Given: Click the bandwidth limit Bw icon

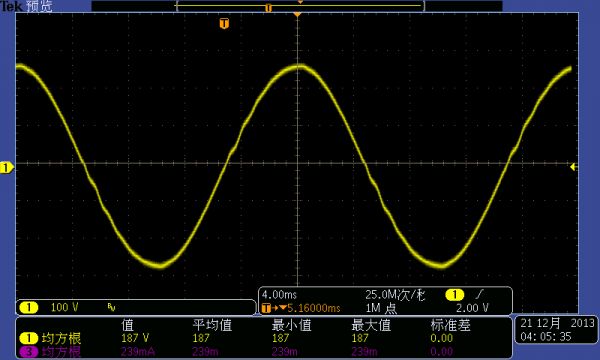Looking at the screenshot, I should coord(111,307).
